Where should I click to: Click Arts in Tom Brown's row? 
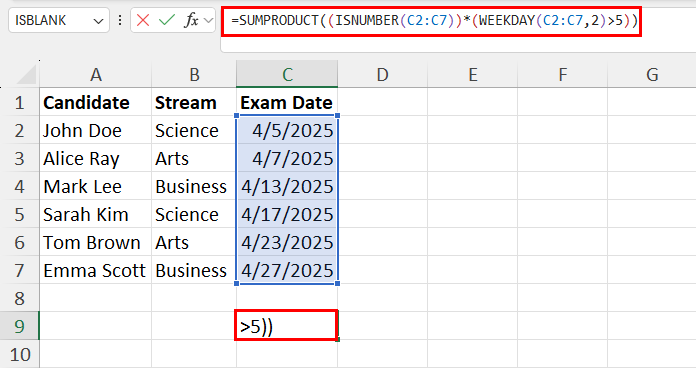[x=194, y=242]
